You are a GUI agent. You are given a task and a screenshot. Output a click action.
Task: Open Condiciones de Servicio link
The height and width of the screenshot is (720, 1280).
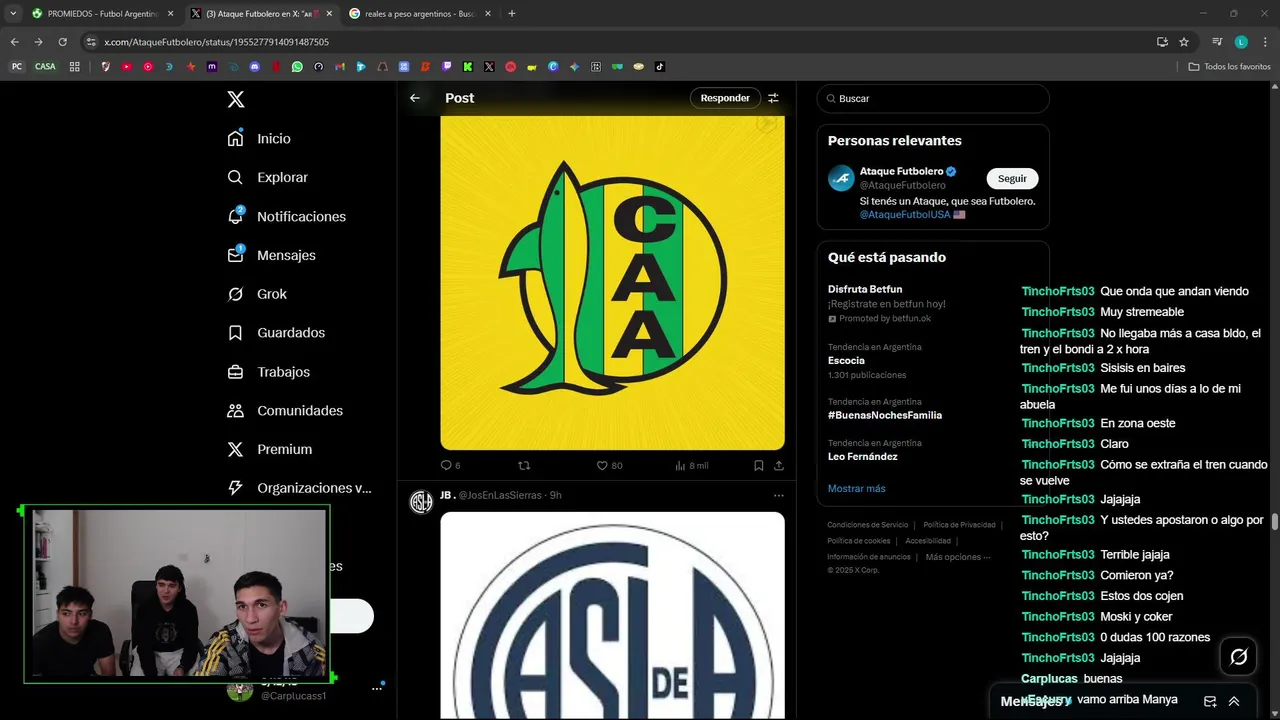pyautogui.click(x=867, y=525)
